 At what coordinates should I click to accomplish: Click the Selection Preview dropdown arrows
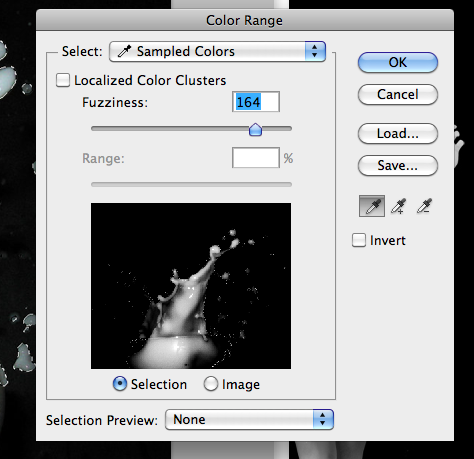click(x=323, y=419)
